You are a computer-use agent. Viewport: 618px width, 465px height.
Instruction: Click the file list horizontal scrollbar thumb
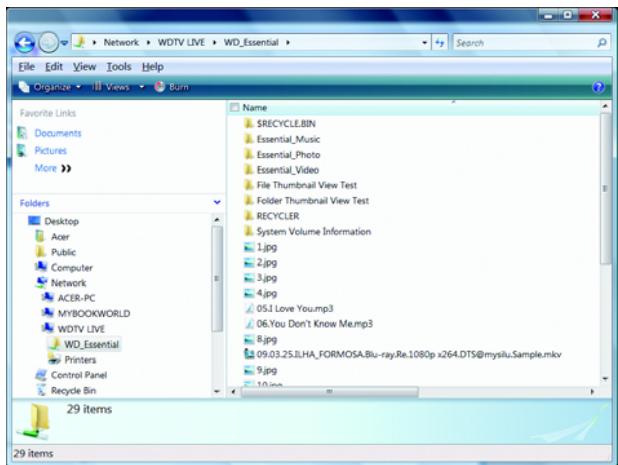329,392
